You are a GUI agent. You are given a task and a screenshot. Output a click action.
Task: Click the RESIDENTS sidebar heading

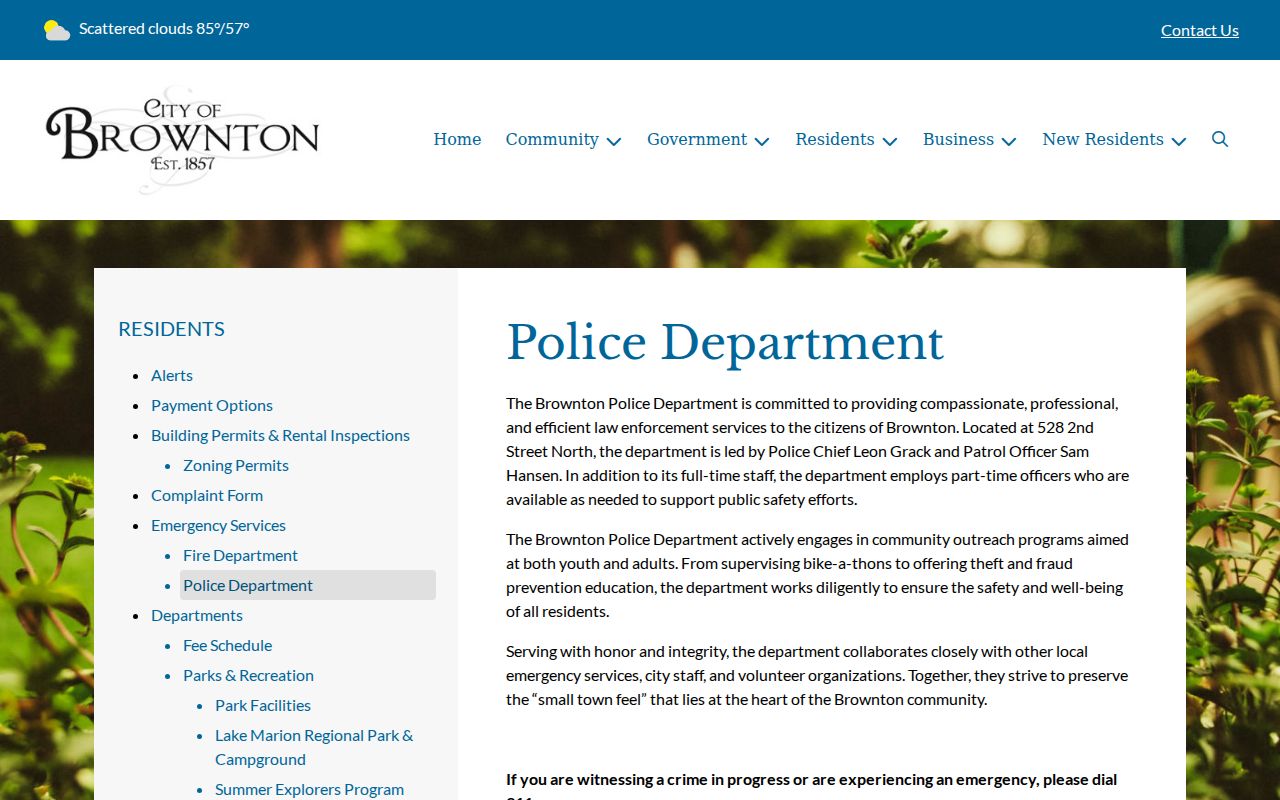(x=171, y=329)
